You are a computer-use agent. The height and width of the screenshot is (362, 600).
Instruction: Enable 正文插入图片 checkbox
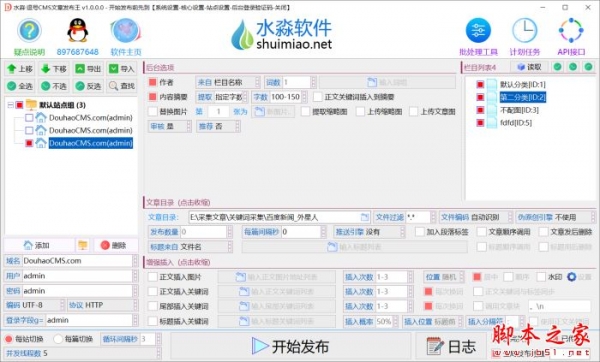153,277
